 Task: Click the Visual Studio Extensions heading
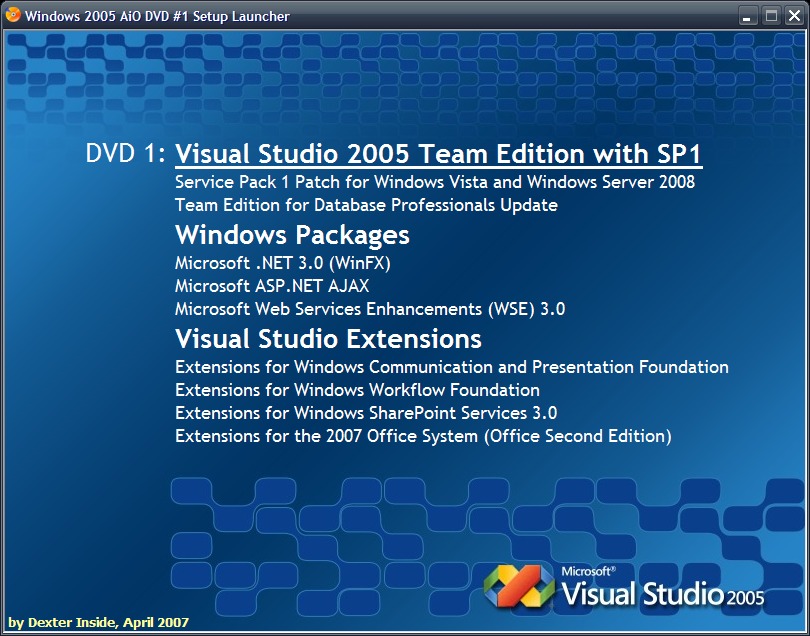click(x=329, y=339)
